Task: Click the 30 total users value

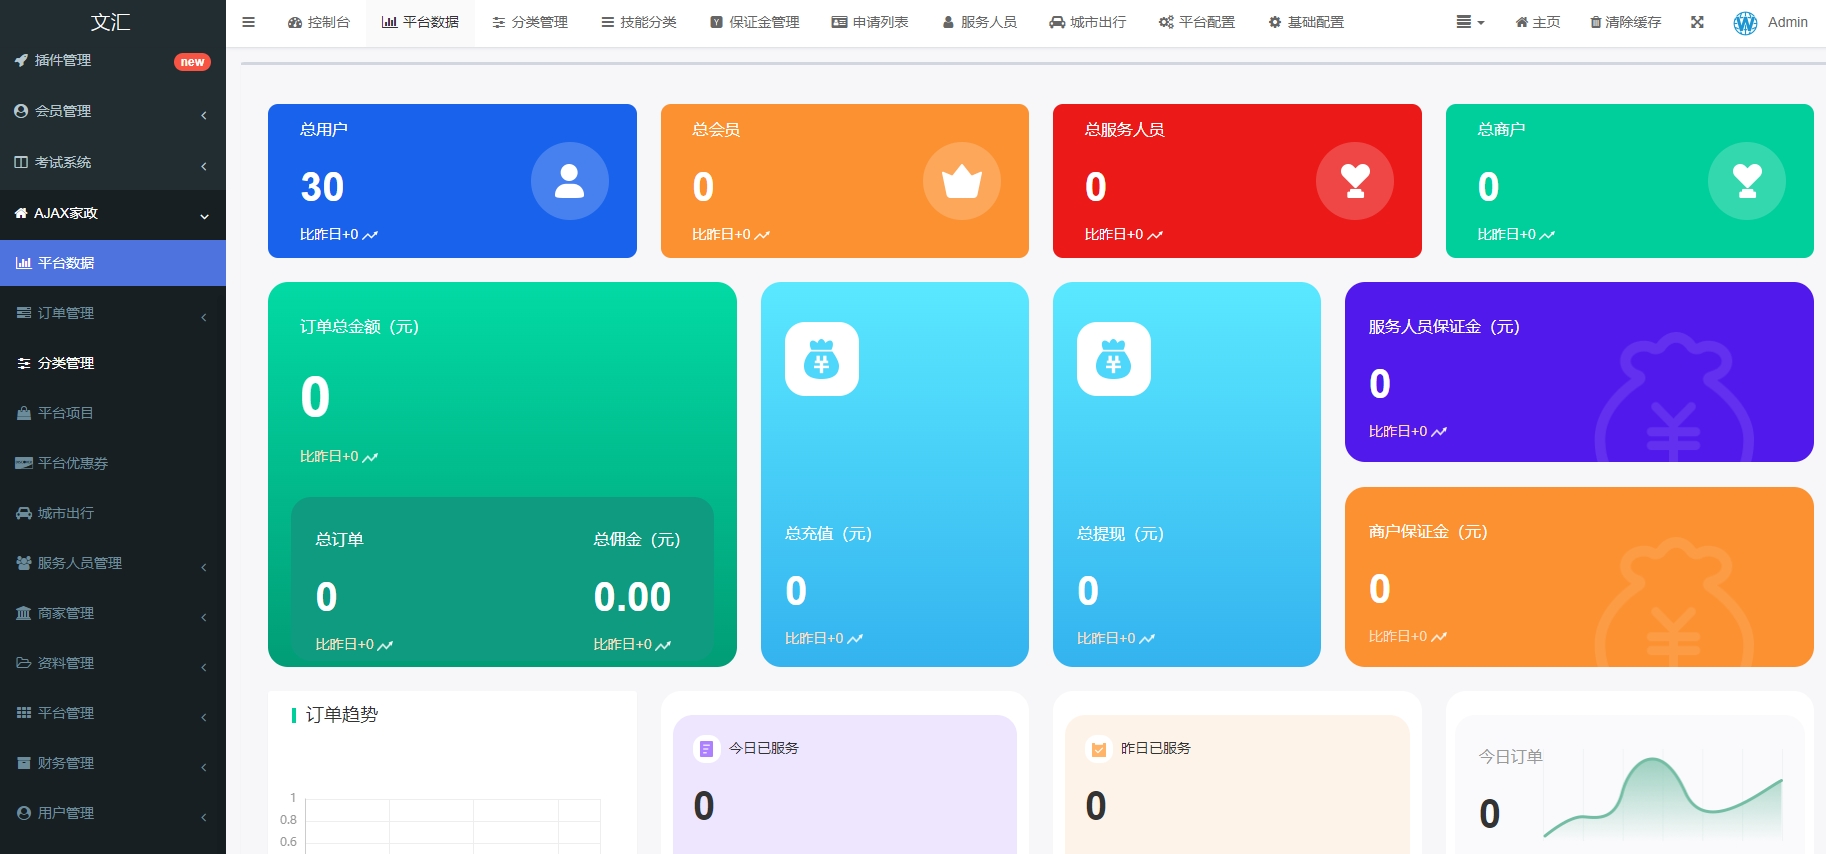Action: [322, 187]
